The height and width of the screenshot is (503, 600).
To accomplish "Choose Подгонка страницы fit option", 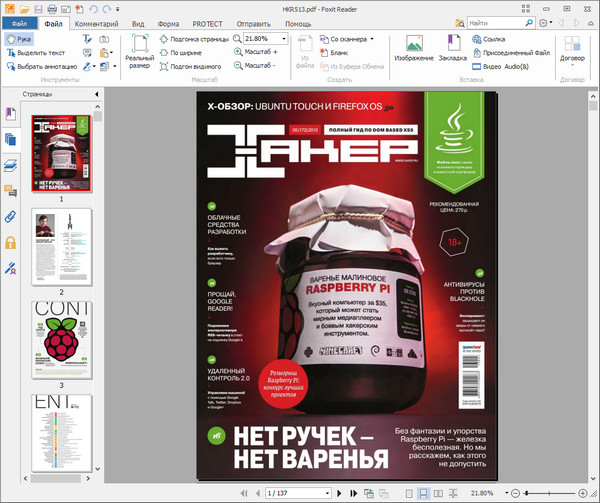I will coord(194,39).
